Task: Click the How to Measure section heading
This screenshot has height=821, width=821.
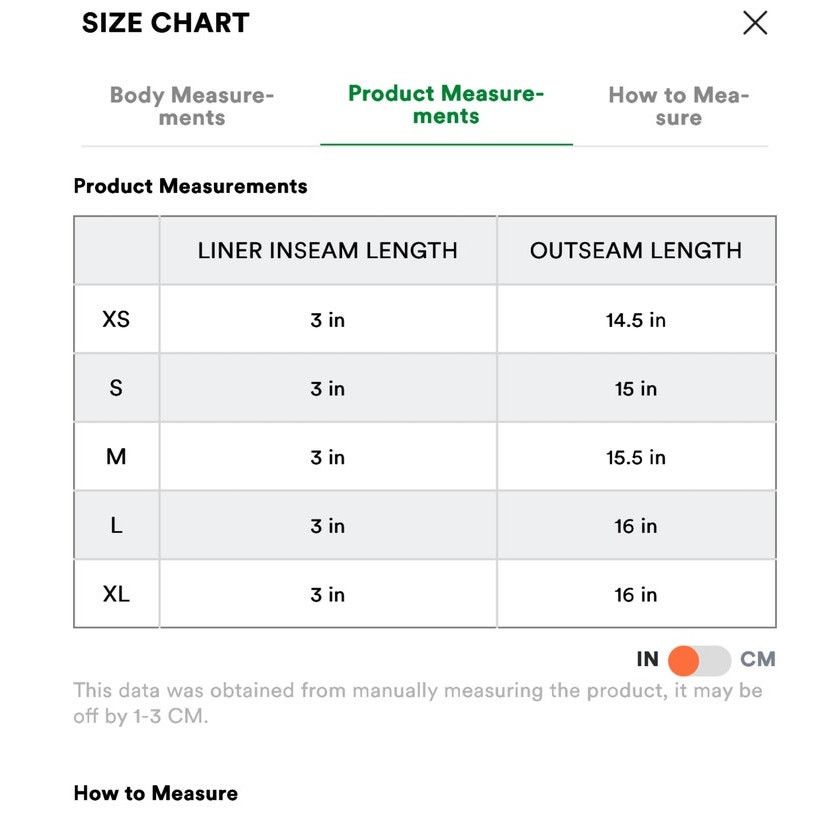Action: 156,793
